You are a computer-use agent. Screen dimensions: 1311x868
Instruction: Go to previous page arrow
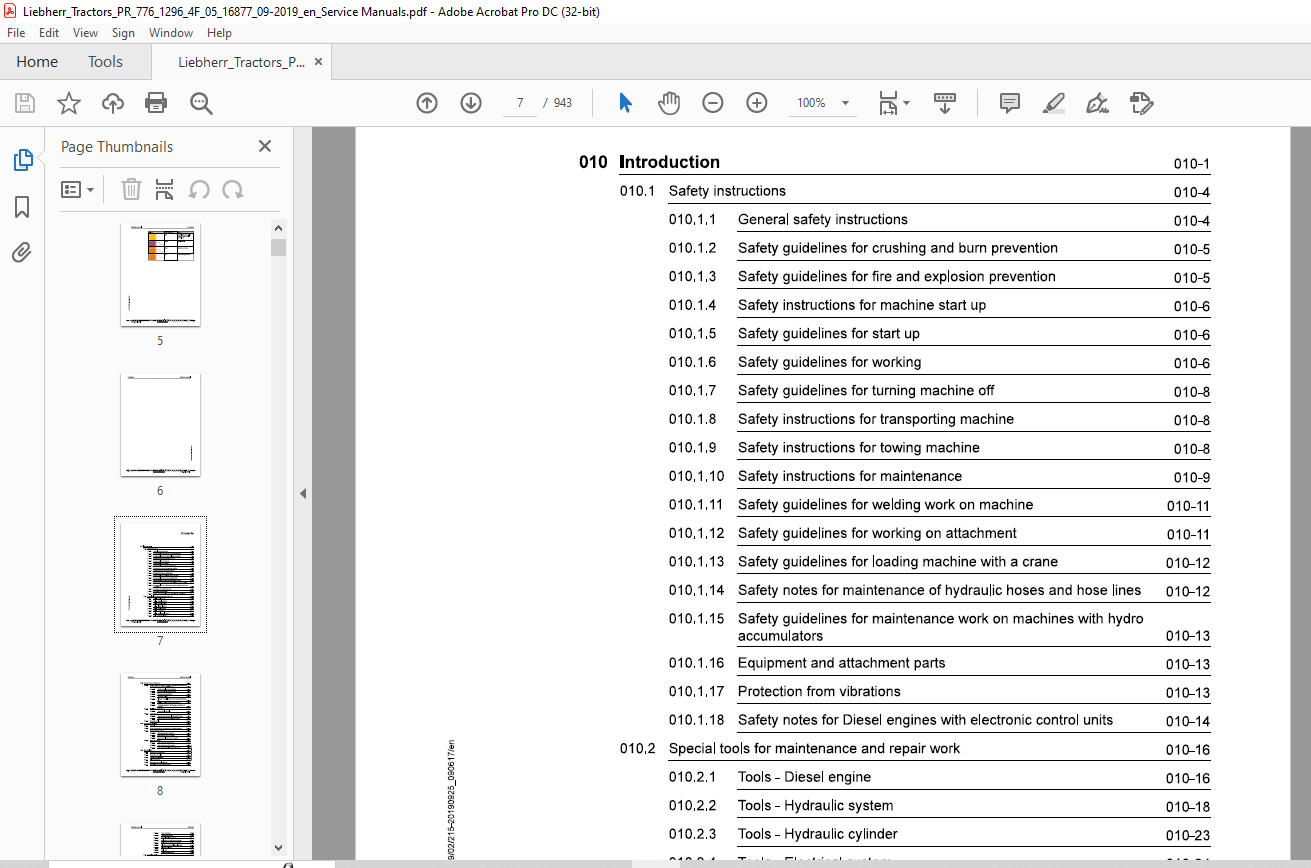427,103
